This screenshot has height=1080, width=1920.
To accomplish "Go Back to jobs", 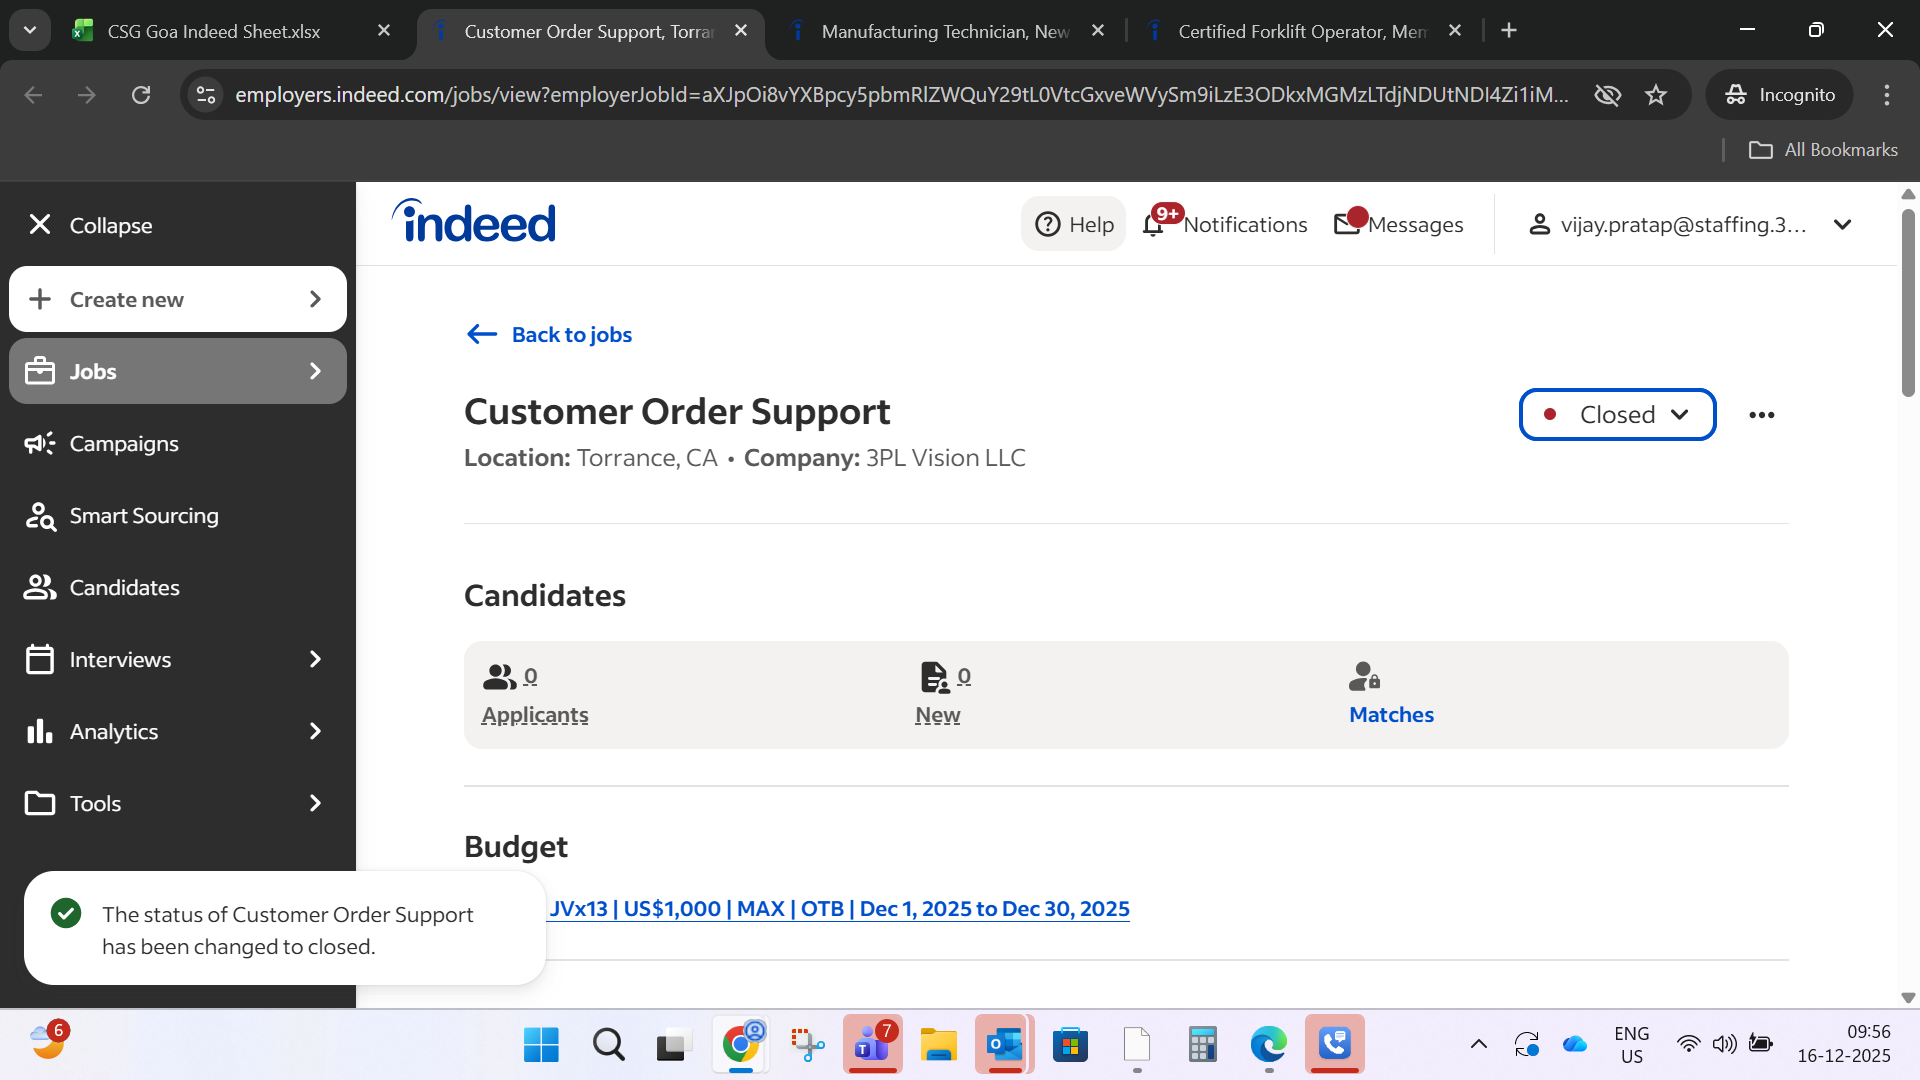I will [x=549, y=334].
